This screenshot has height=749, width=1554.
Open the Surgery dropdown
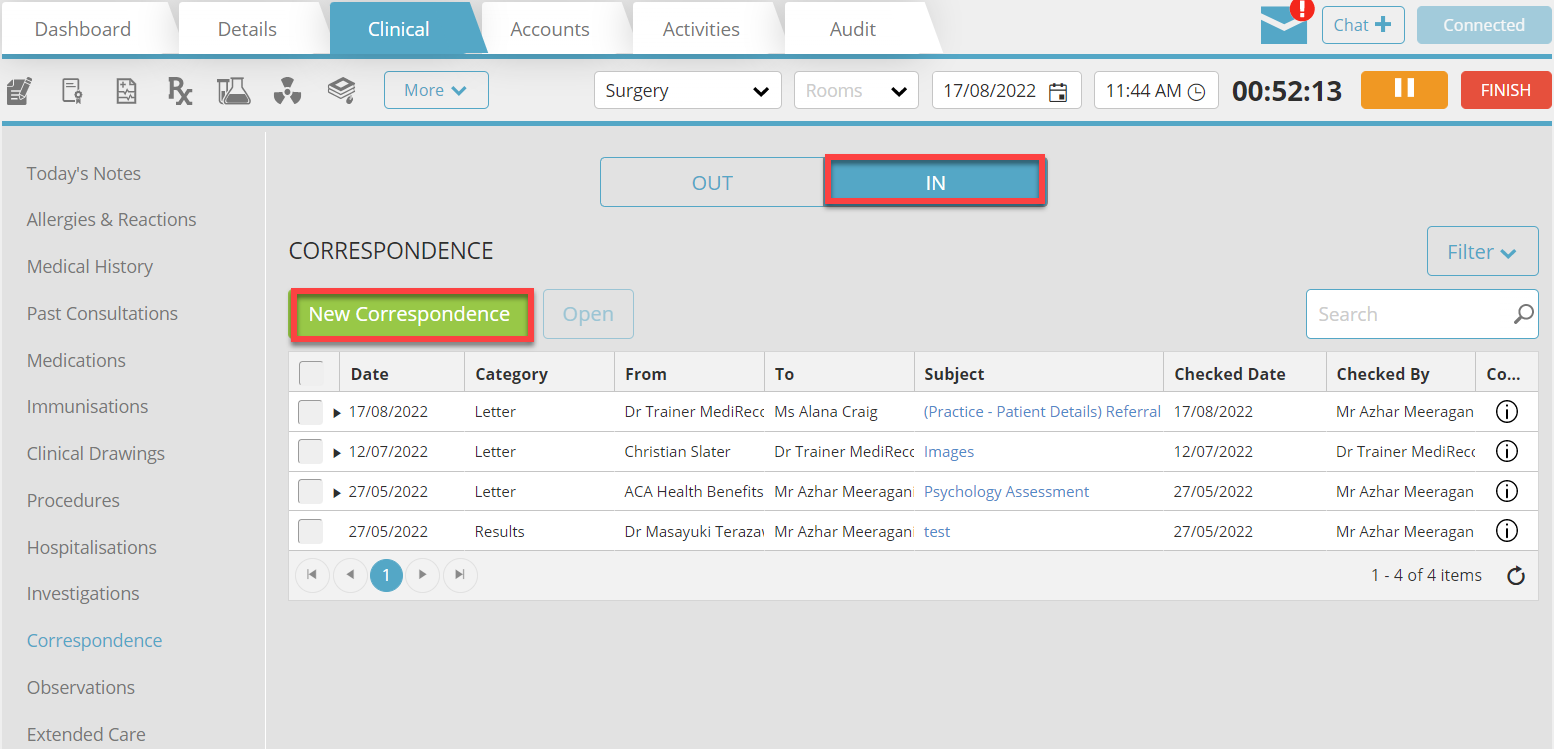[x=688, y=91]
